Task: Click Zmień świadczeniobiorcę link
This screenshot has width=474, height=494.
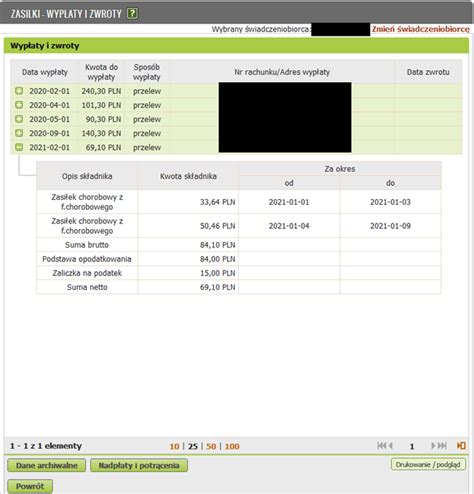Action: pos(421,29)
